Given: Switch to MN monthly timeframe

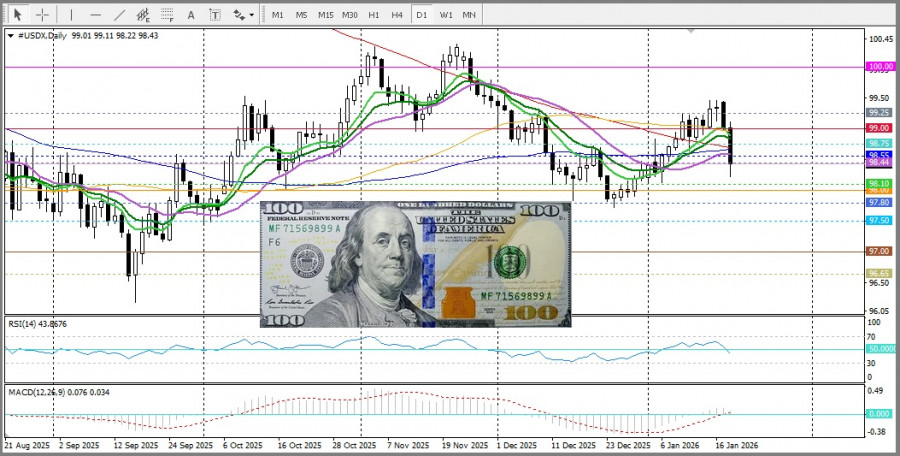Looking at the screenshot, I should pos(469,15).
